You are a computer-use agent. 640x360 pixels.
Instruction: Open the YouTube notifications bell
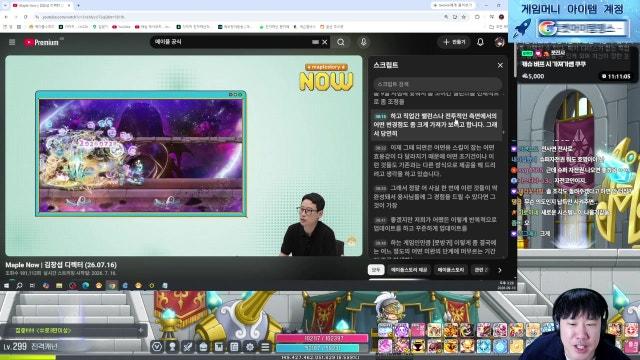pyautogui.click(x=480, y=42)
